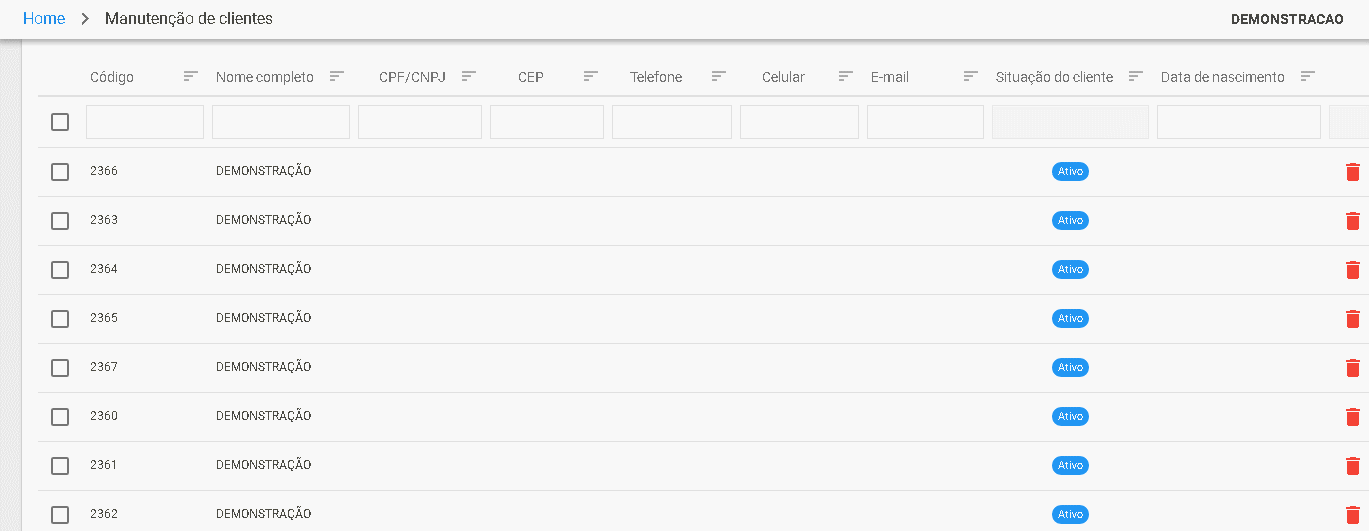The image size is (1369, 531).
Task: Select checkbox for client 2367
Action: pyautogui.click(x=60, y=368)
